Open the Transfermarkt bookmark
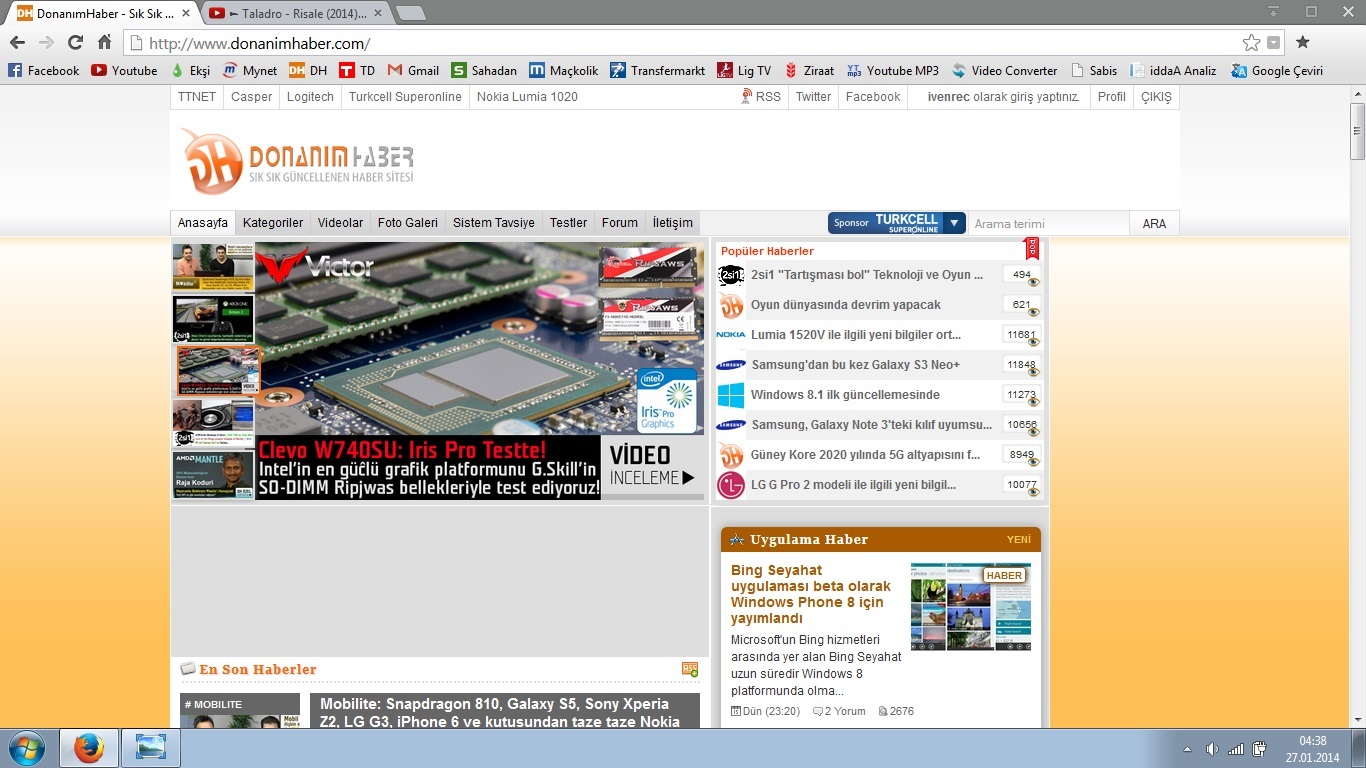The height and width of the screenshot is (768, 1366). pos(658,71)
